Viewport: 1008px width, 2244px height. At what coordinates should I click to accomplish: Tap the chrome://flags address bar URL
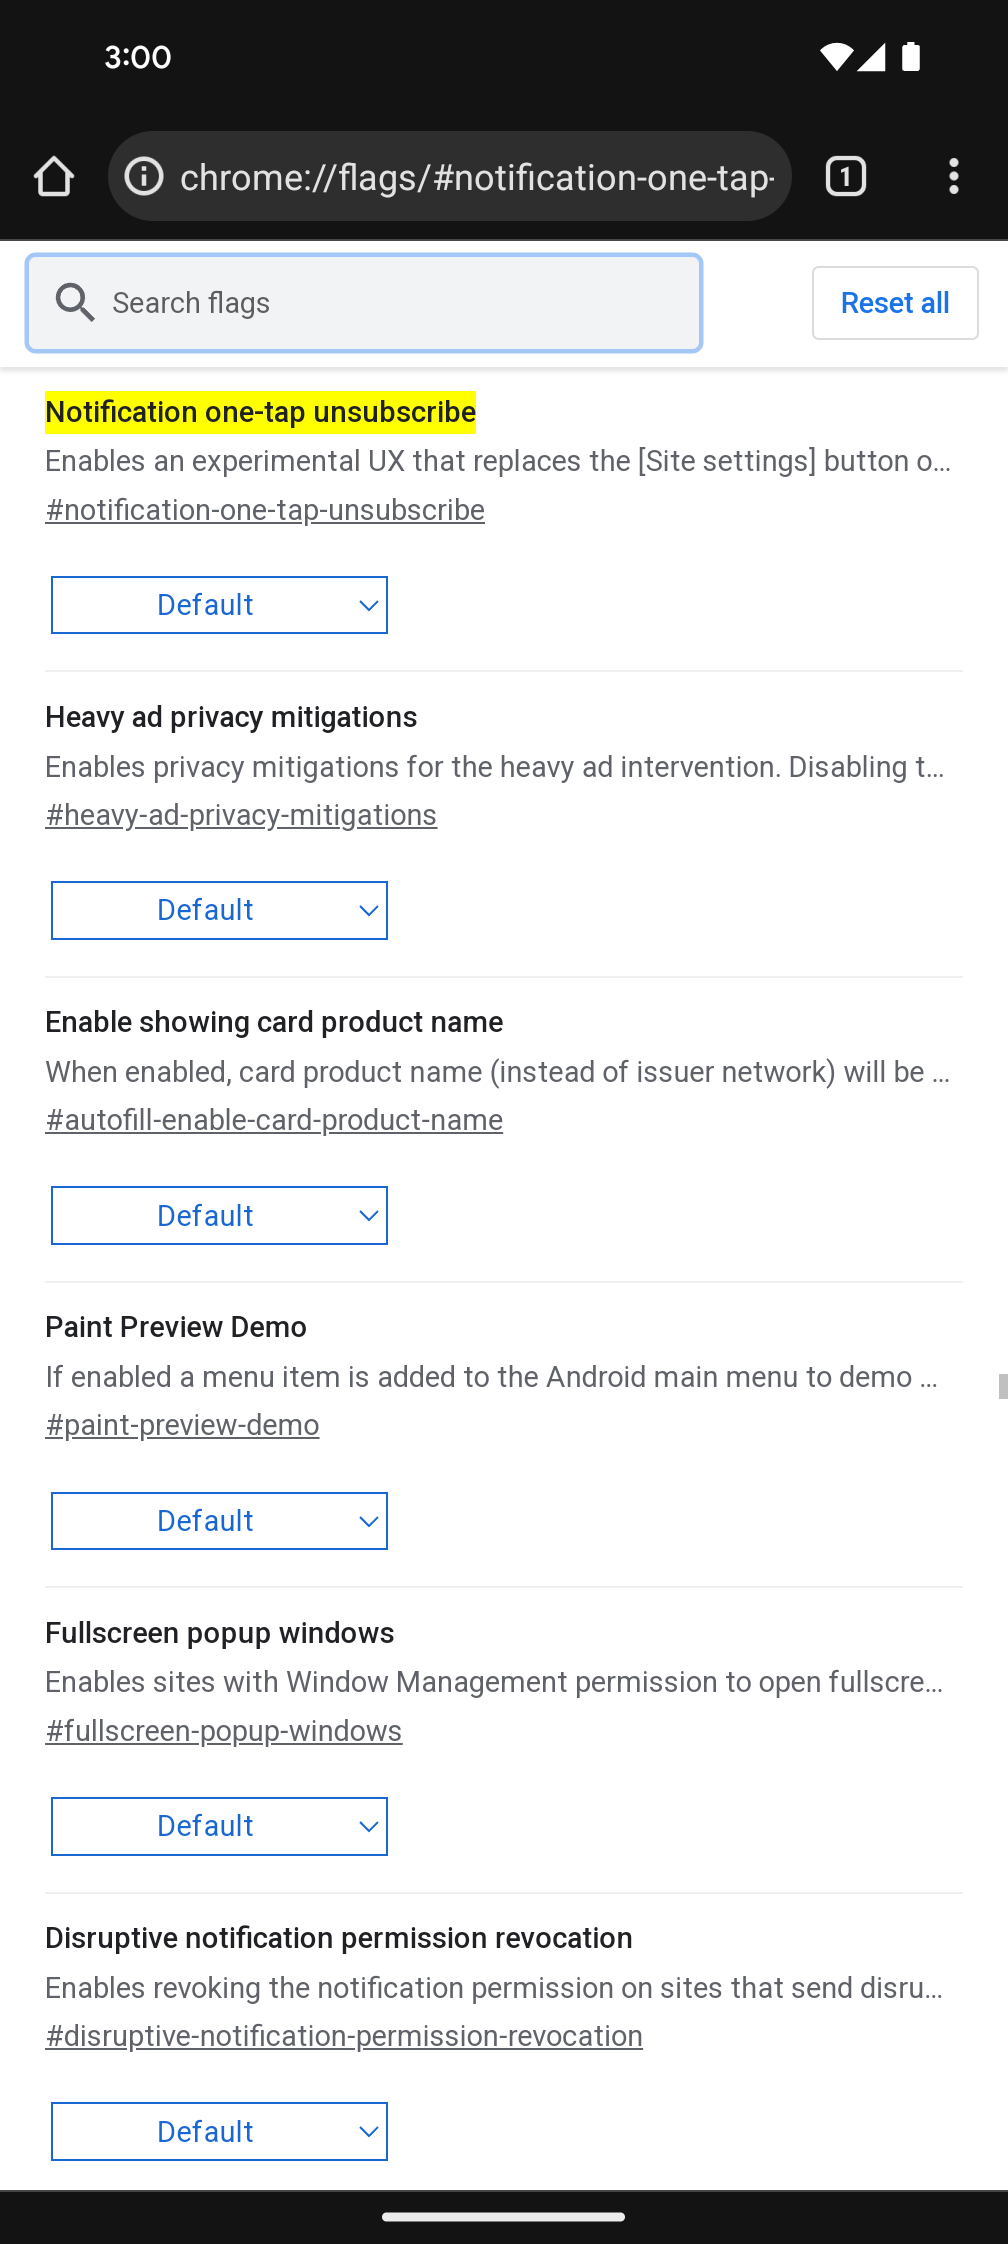478,176
